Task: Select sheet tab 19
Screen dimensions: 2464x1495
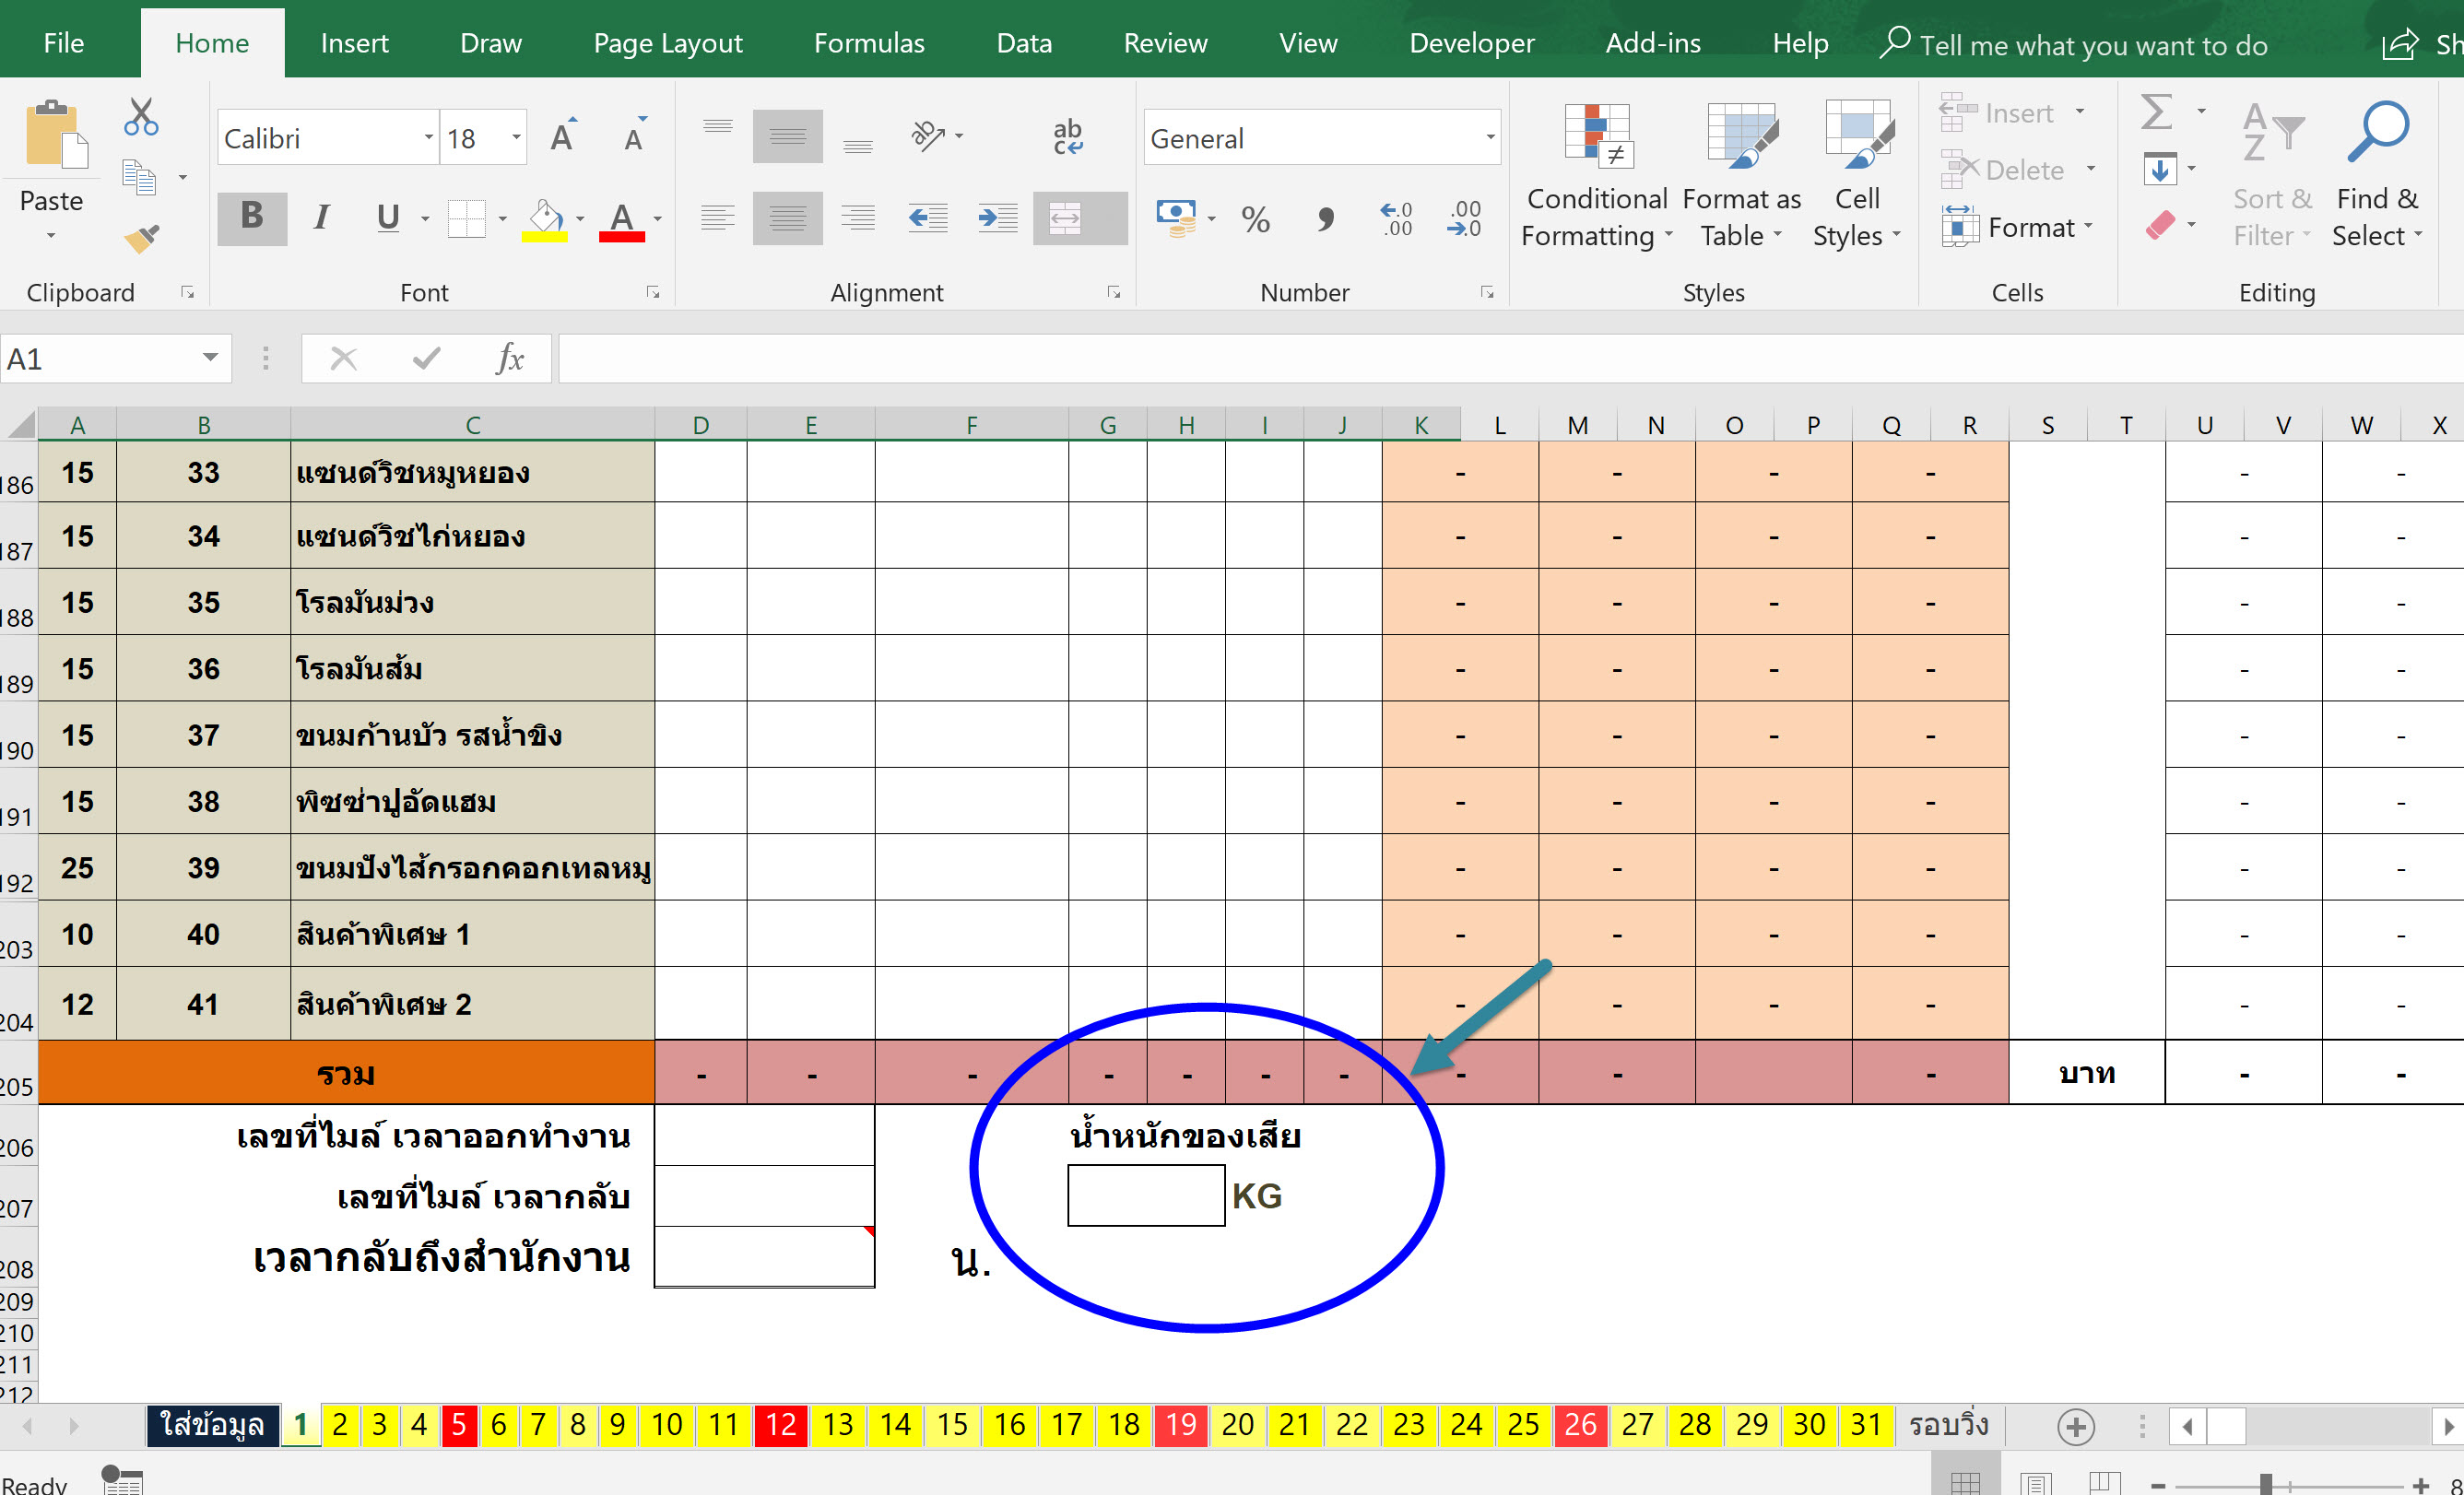Action: tap(1180, 1424)
